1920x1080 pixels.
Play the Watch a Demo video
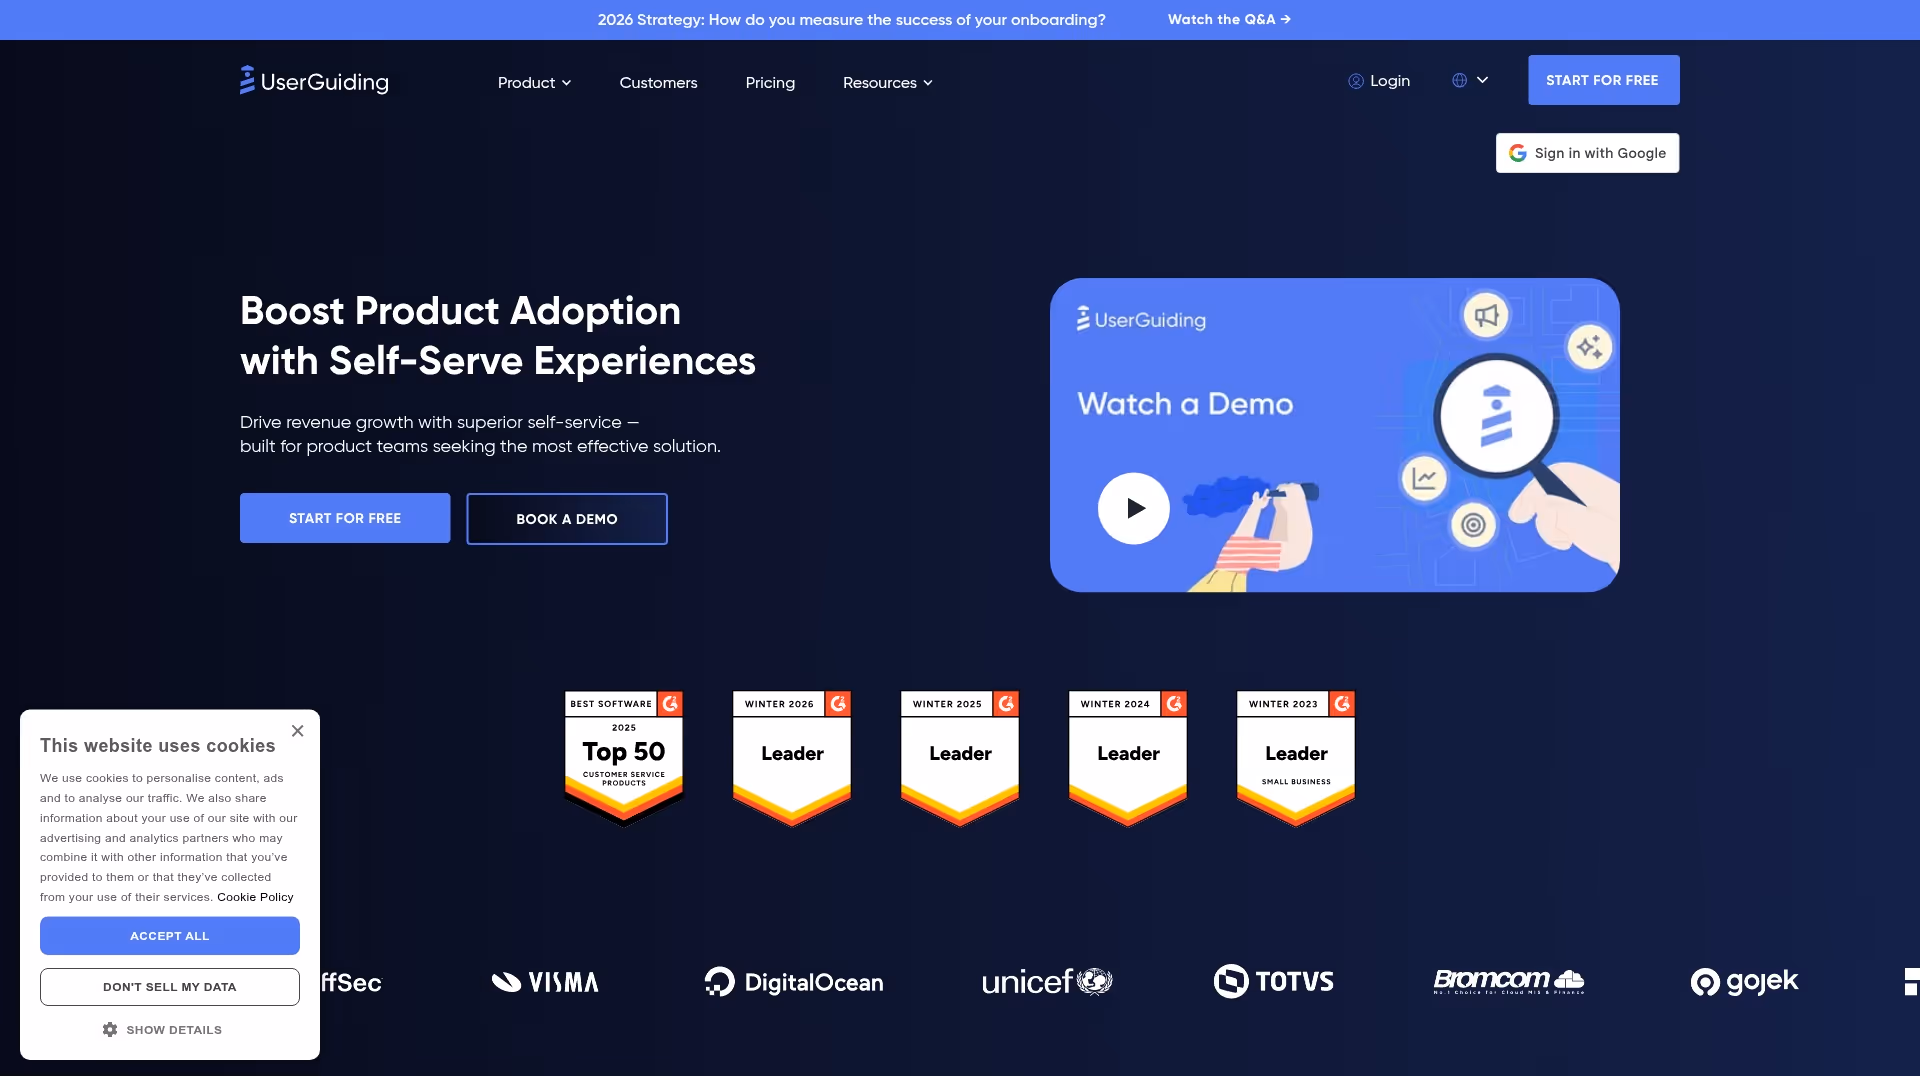click(x=1133, y=508)
